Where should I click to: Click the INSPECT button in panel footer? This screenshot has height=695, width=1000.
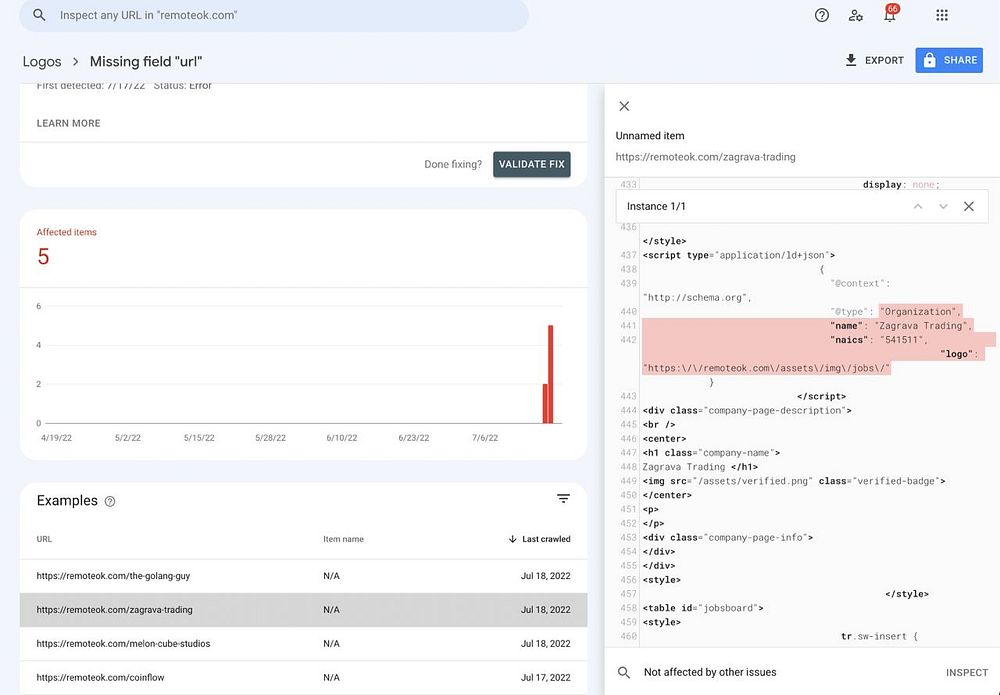[x=967, y=673]
